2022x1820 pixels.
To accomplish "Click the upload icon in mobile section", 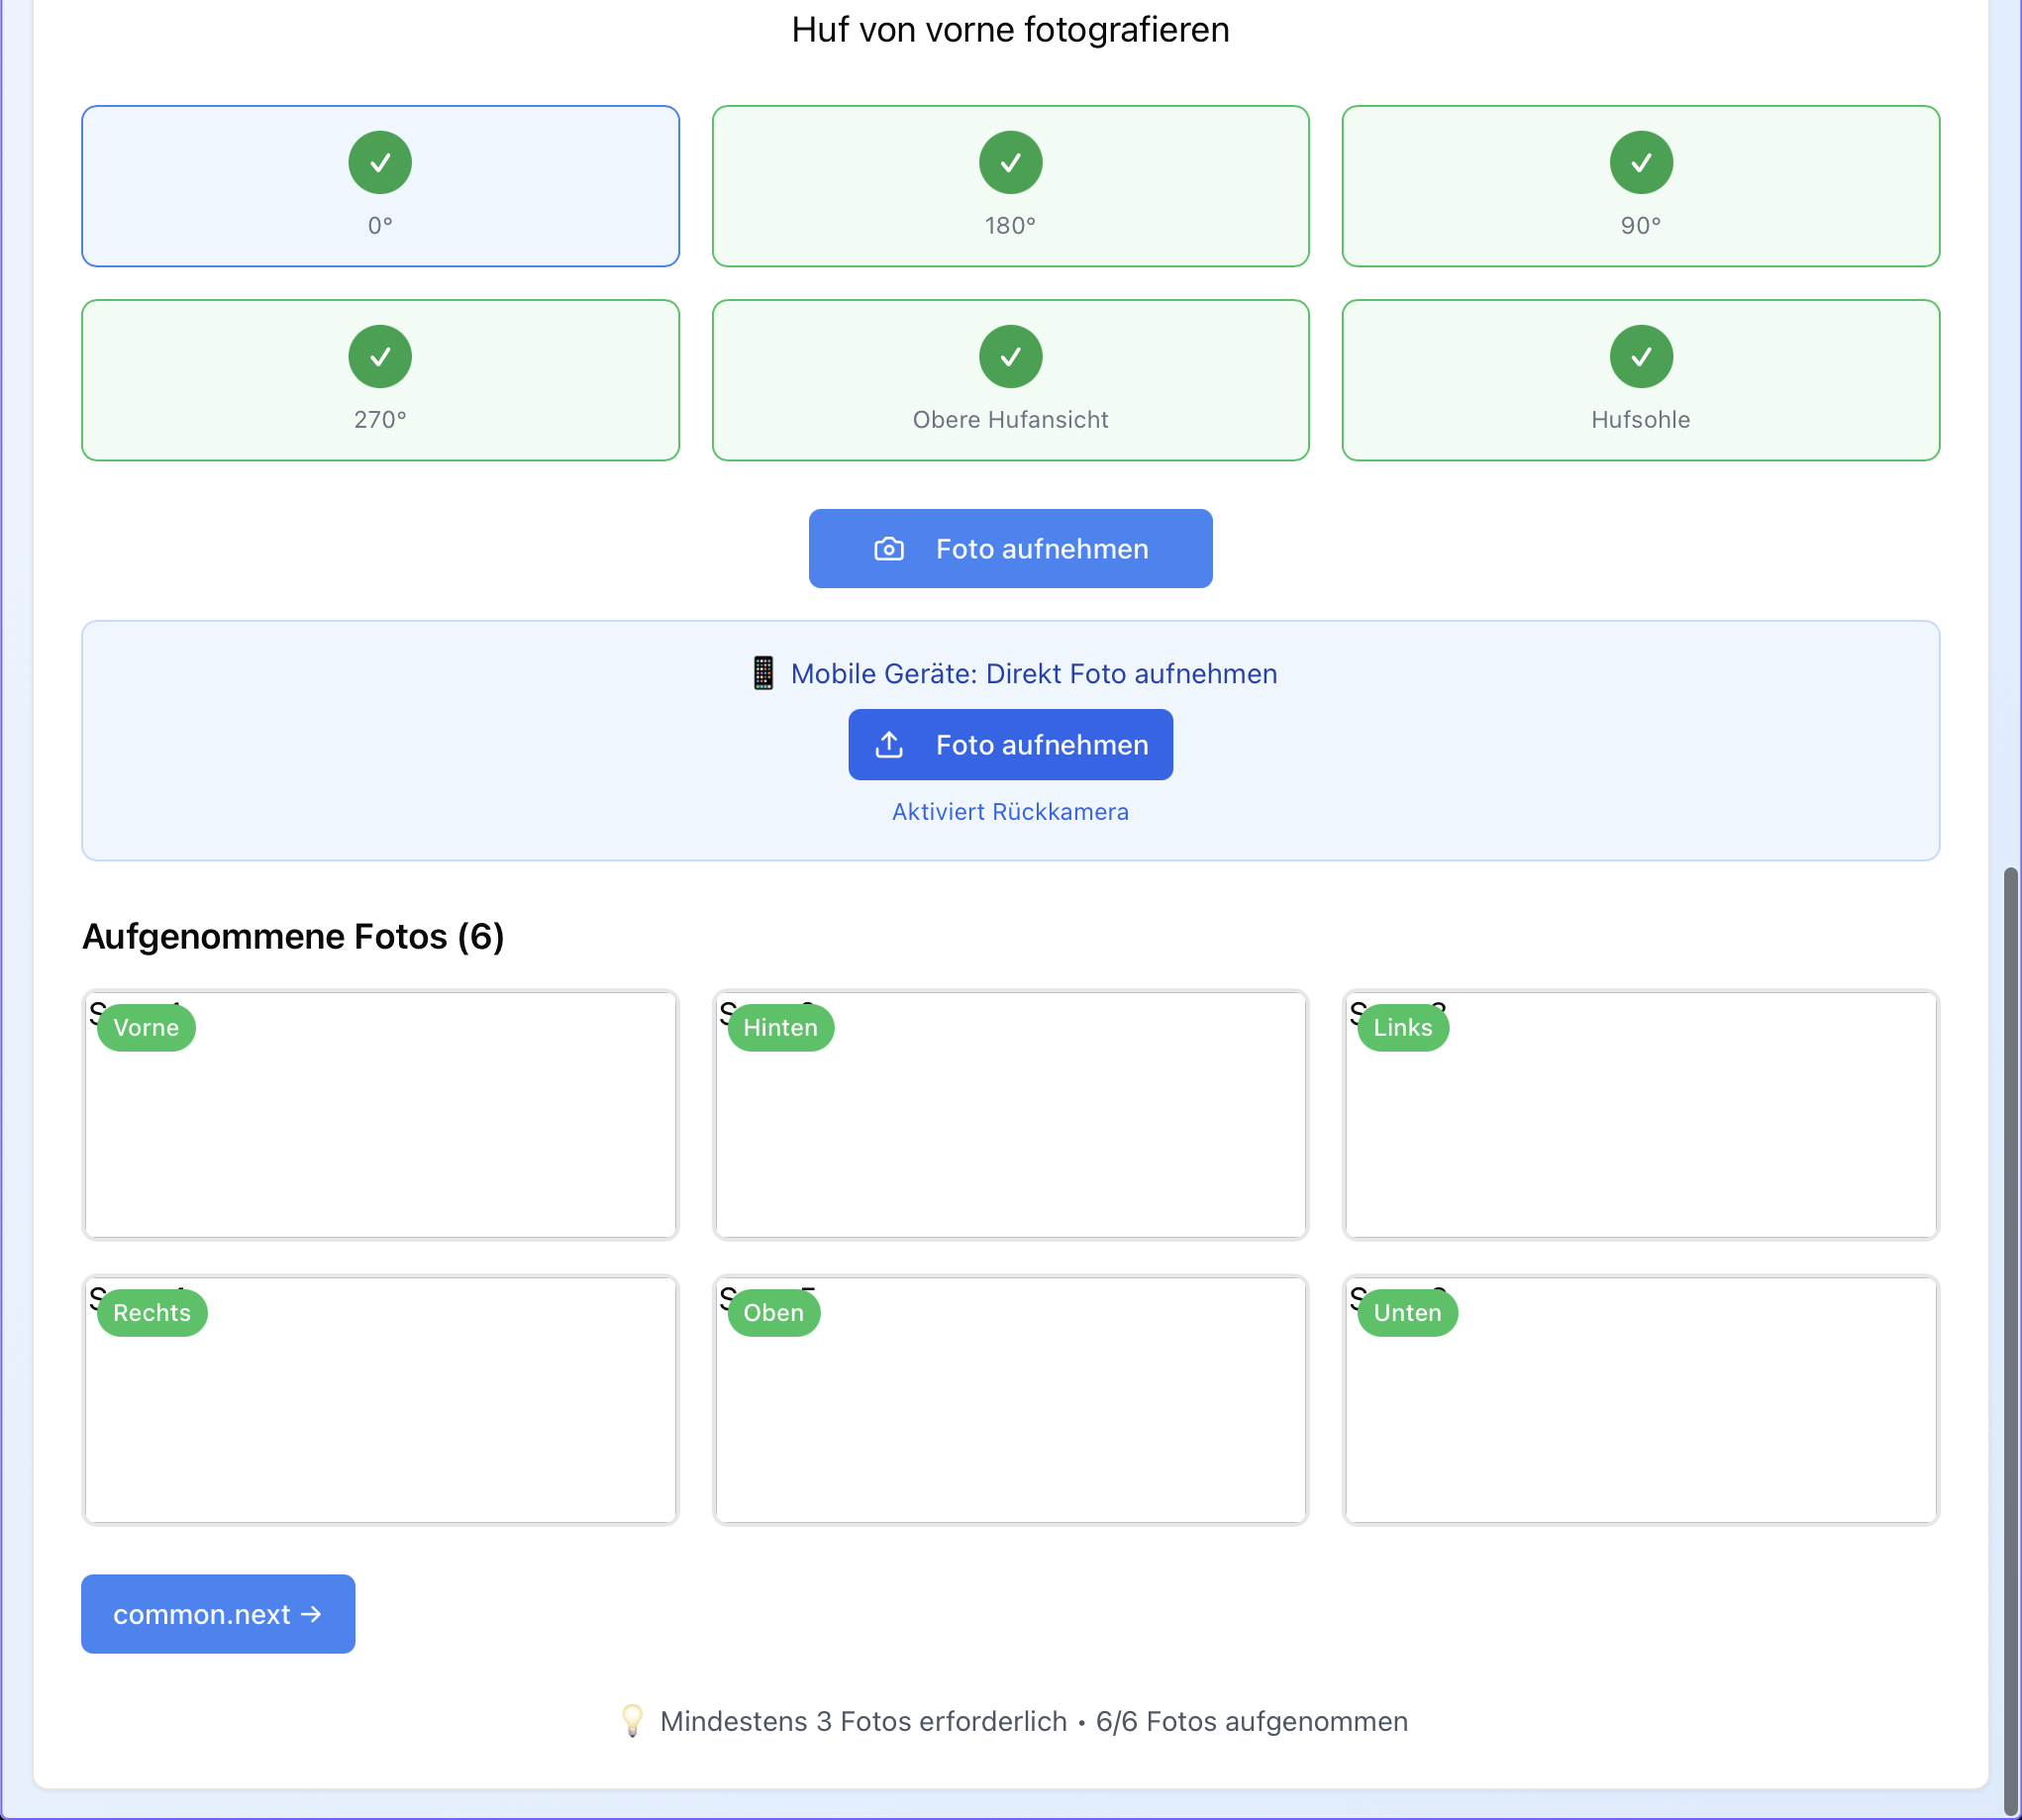I will pyautogui.click(x=888, y=745).
